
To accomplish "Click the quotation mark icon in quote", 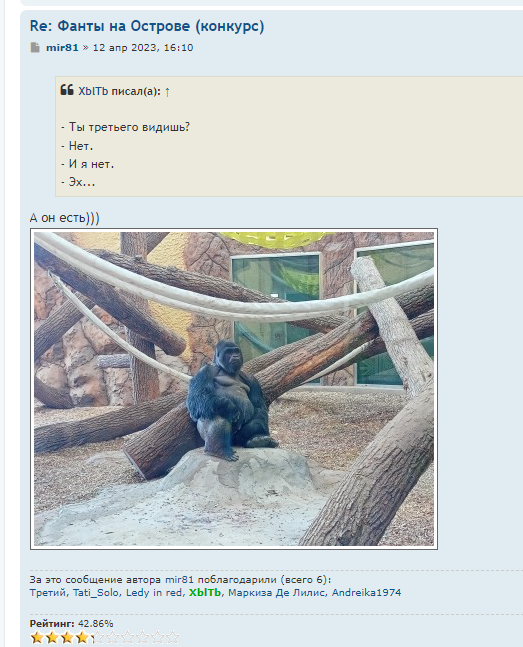I will pyautogui.click(x=67, y=90).
